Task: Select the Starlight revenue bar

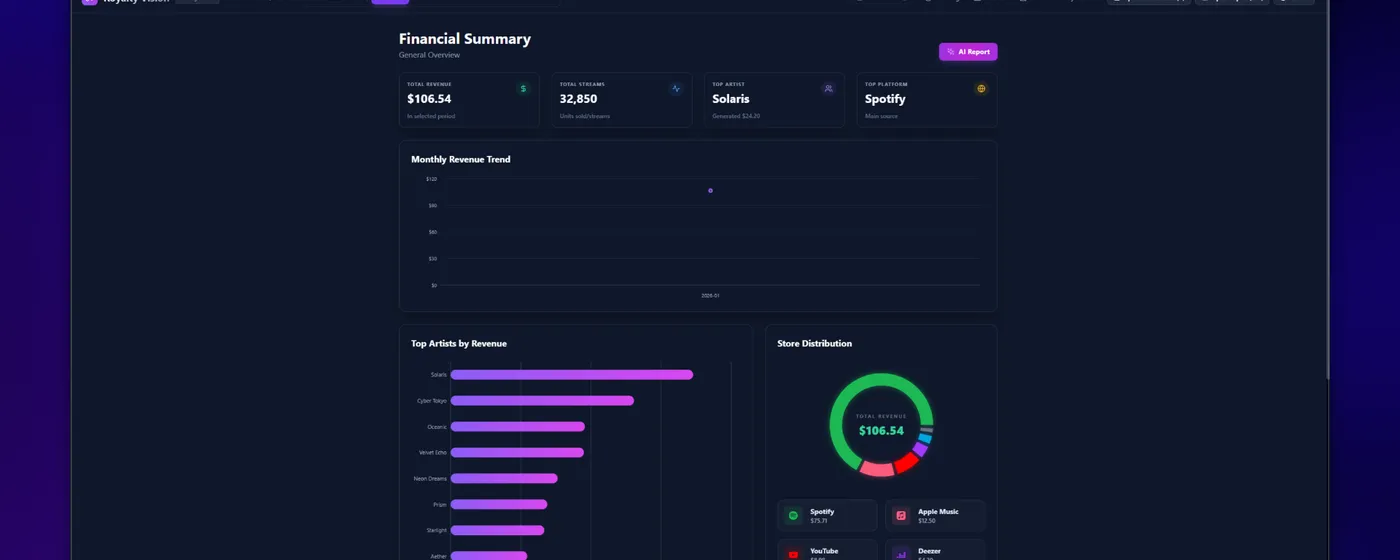Action: (x=497, y=531)
